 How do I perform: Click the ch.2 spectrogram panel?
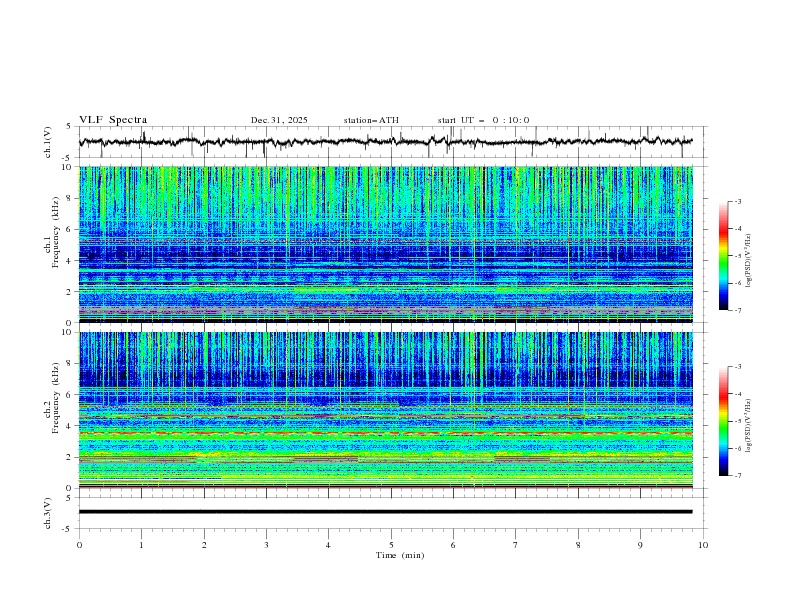click(x=386, y=410)
